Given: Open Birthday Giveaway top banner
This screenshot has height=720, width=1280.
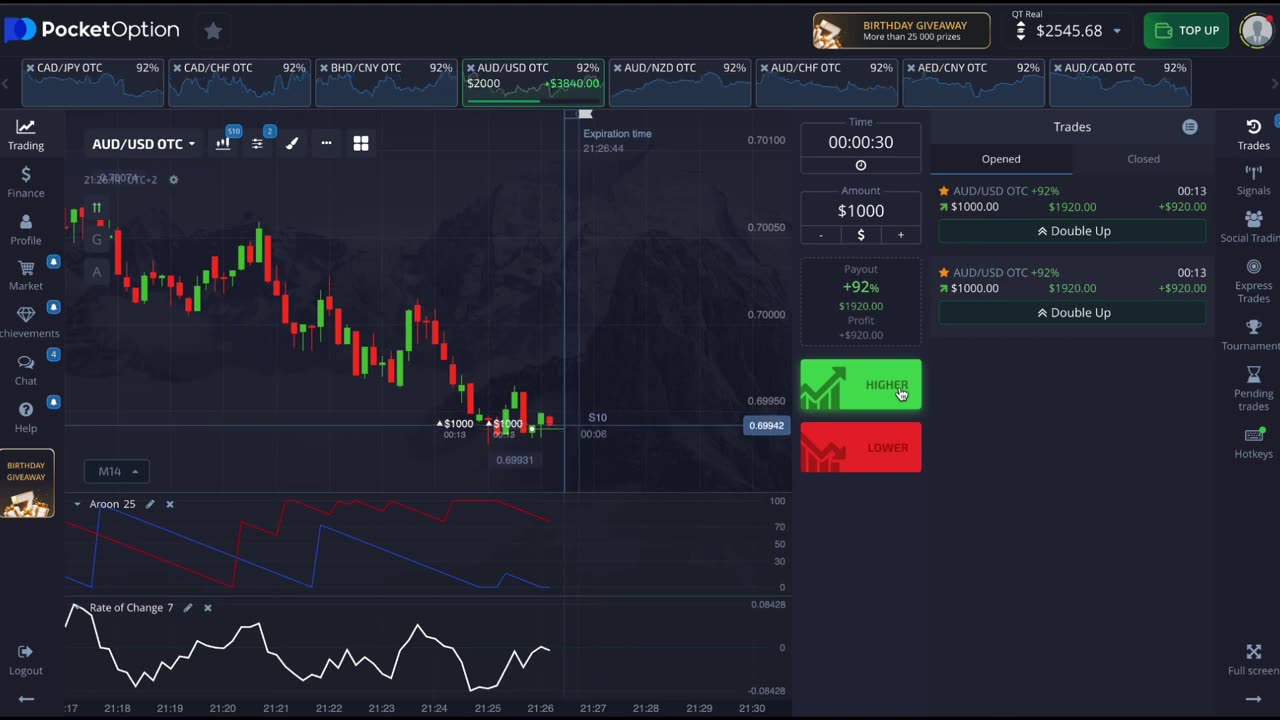Looking at the screenshot, I should click(x=901, y=31).
